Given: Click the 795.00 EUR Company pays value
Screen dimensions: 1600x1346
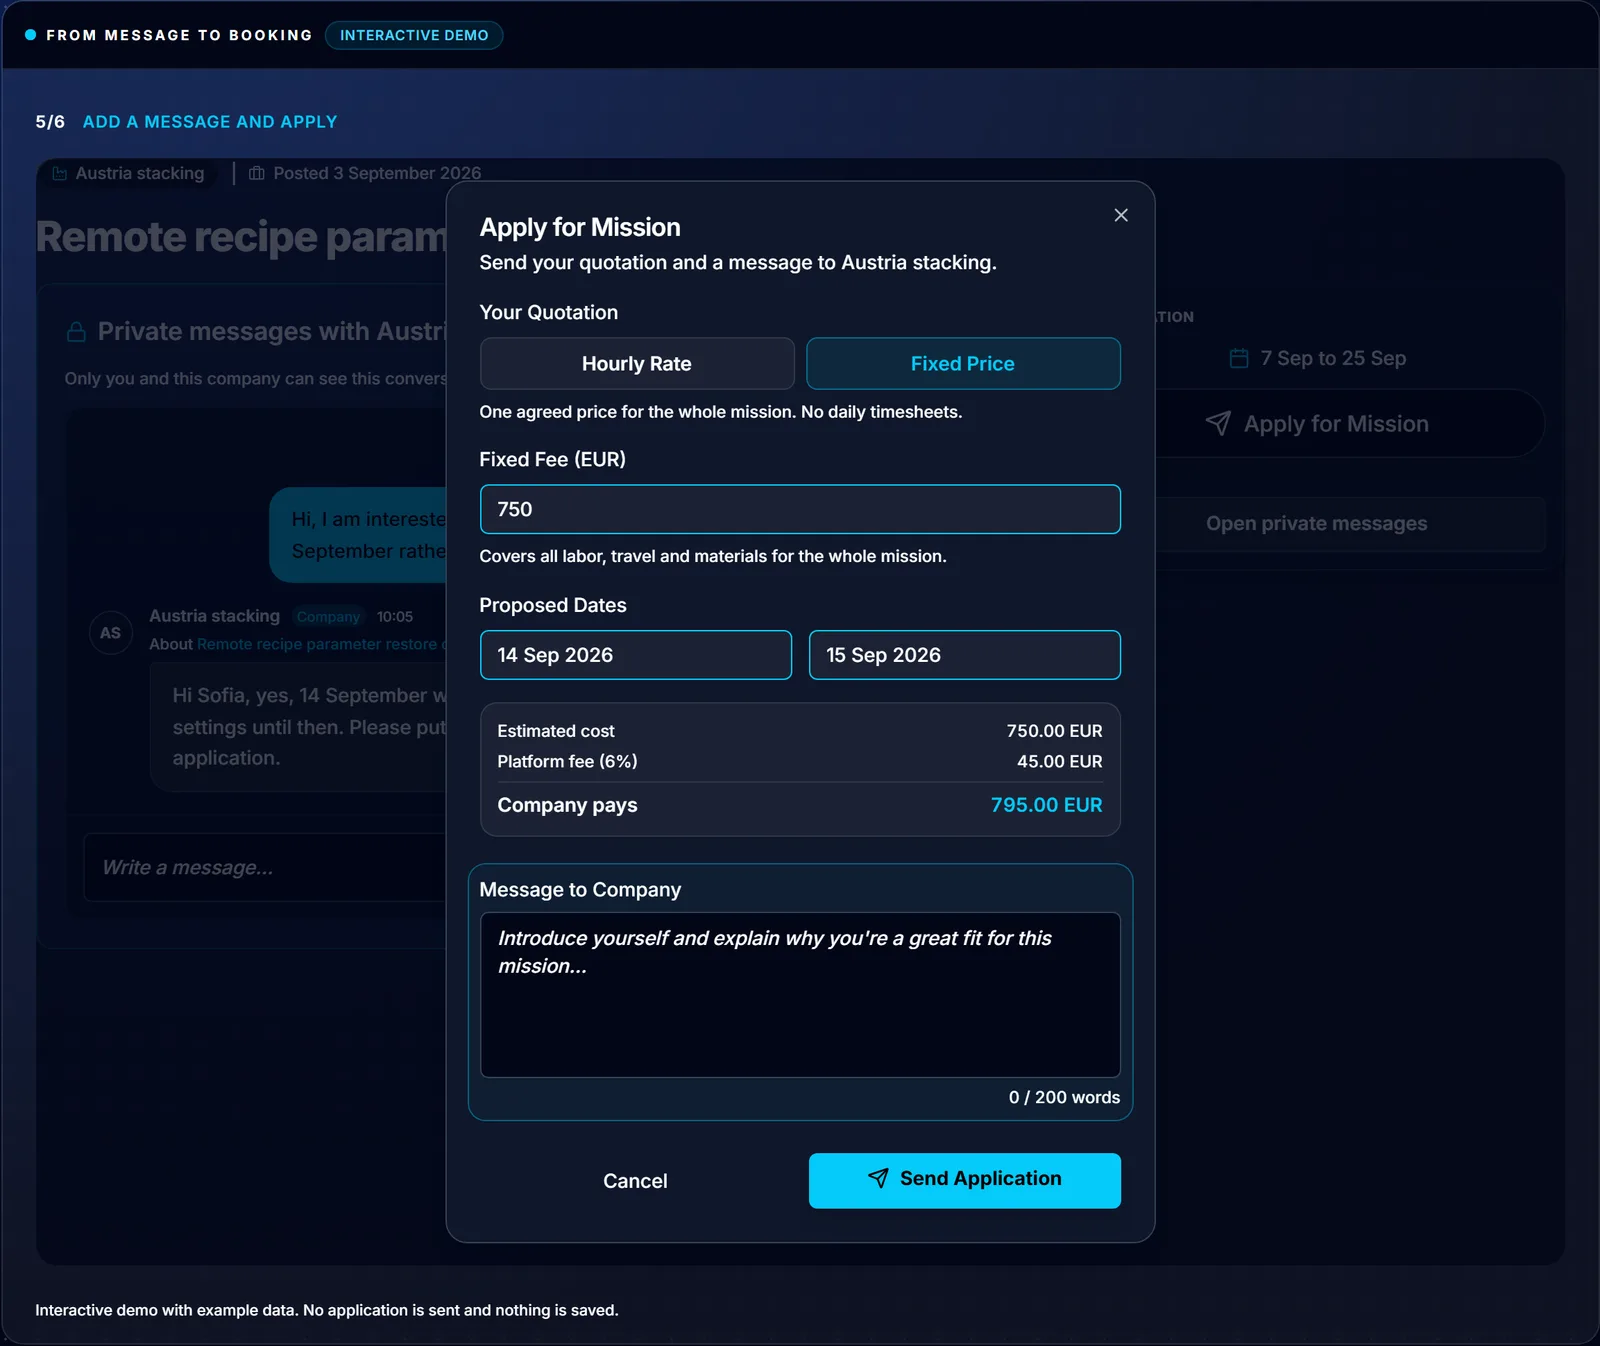Looking at the screenshot, I should (x=1046, y=805).
